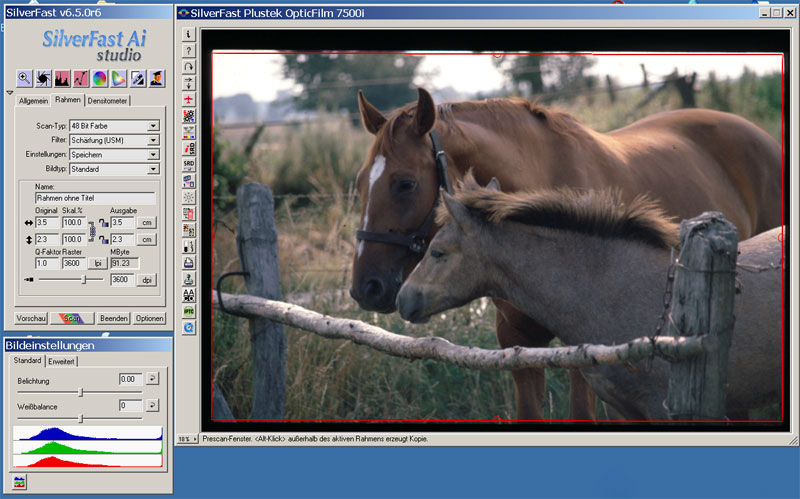Click the info 'i' icon in vertical toolbar
800x499 pixels.
coord(188,34)
